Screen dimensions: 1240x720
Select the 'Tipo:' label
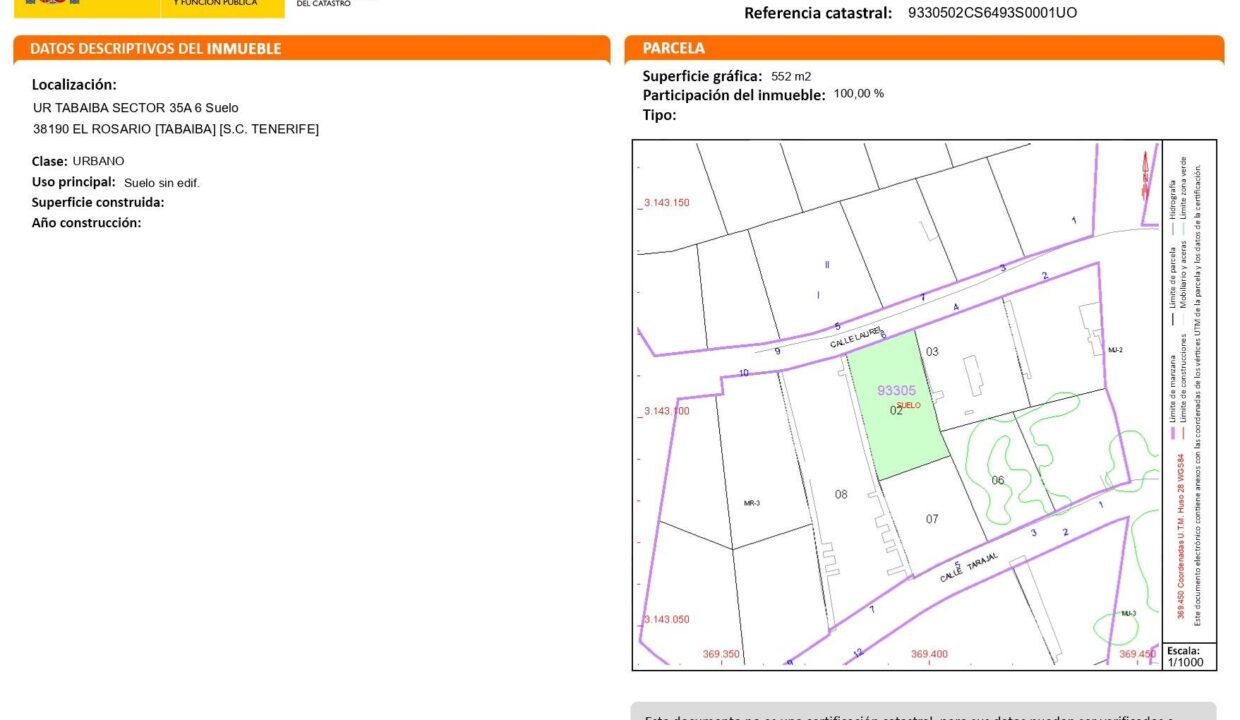click(x=659, y=114)
